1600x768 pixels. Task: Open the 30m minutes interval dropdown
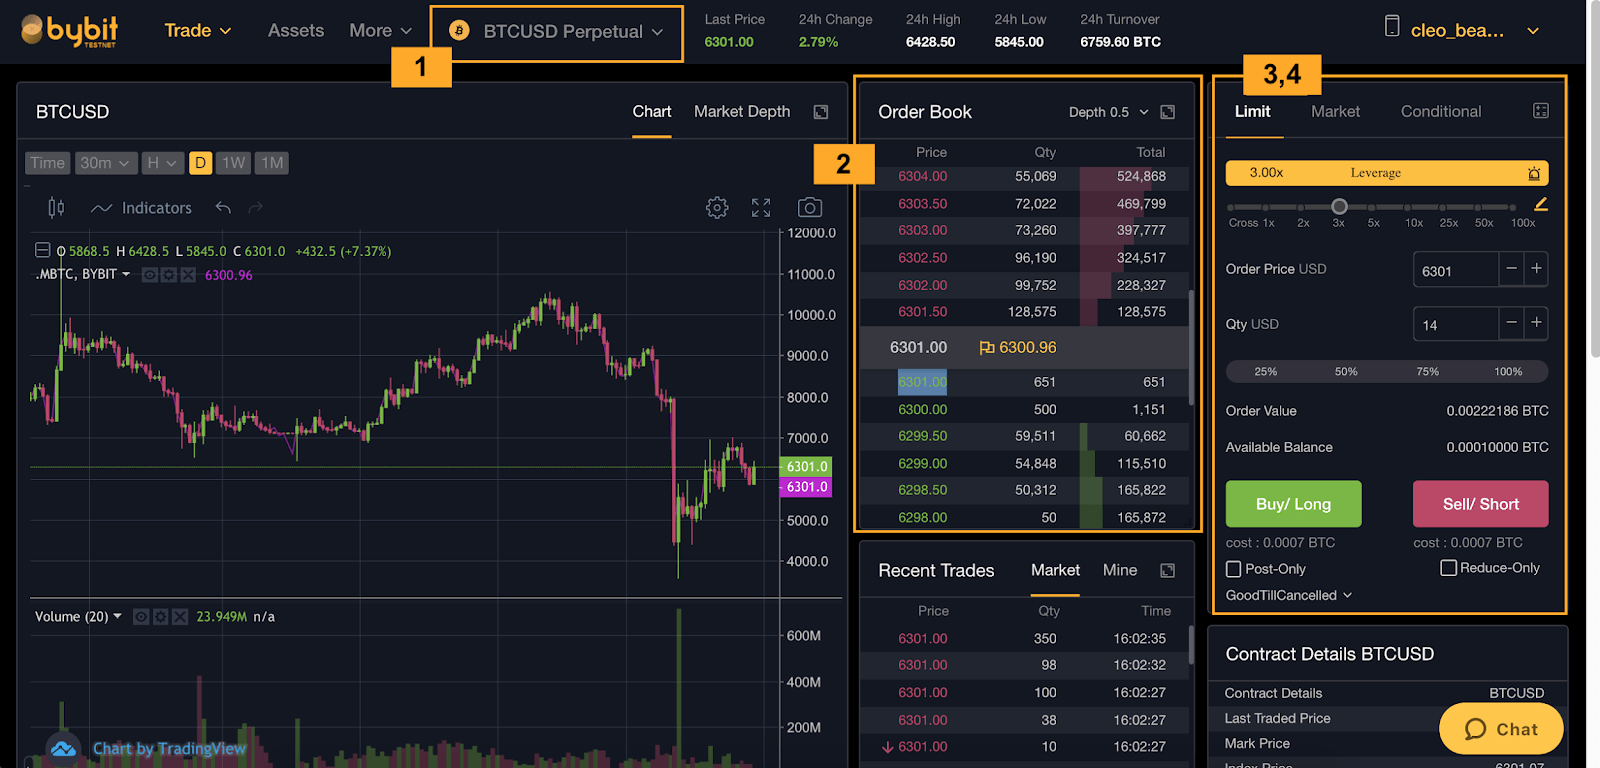pos(106,163)
